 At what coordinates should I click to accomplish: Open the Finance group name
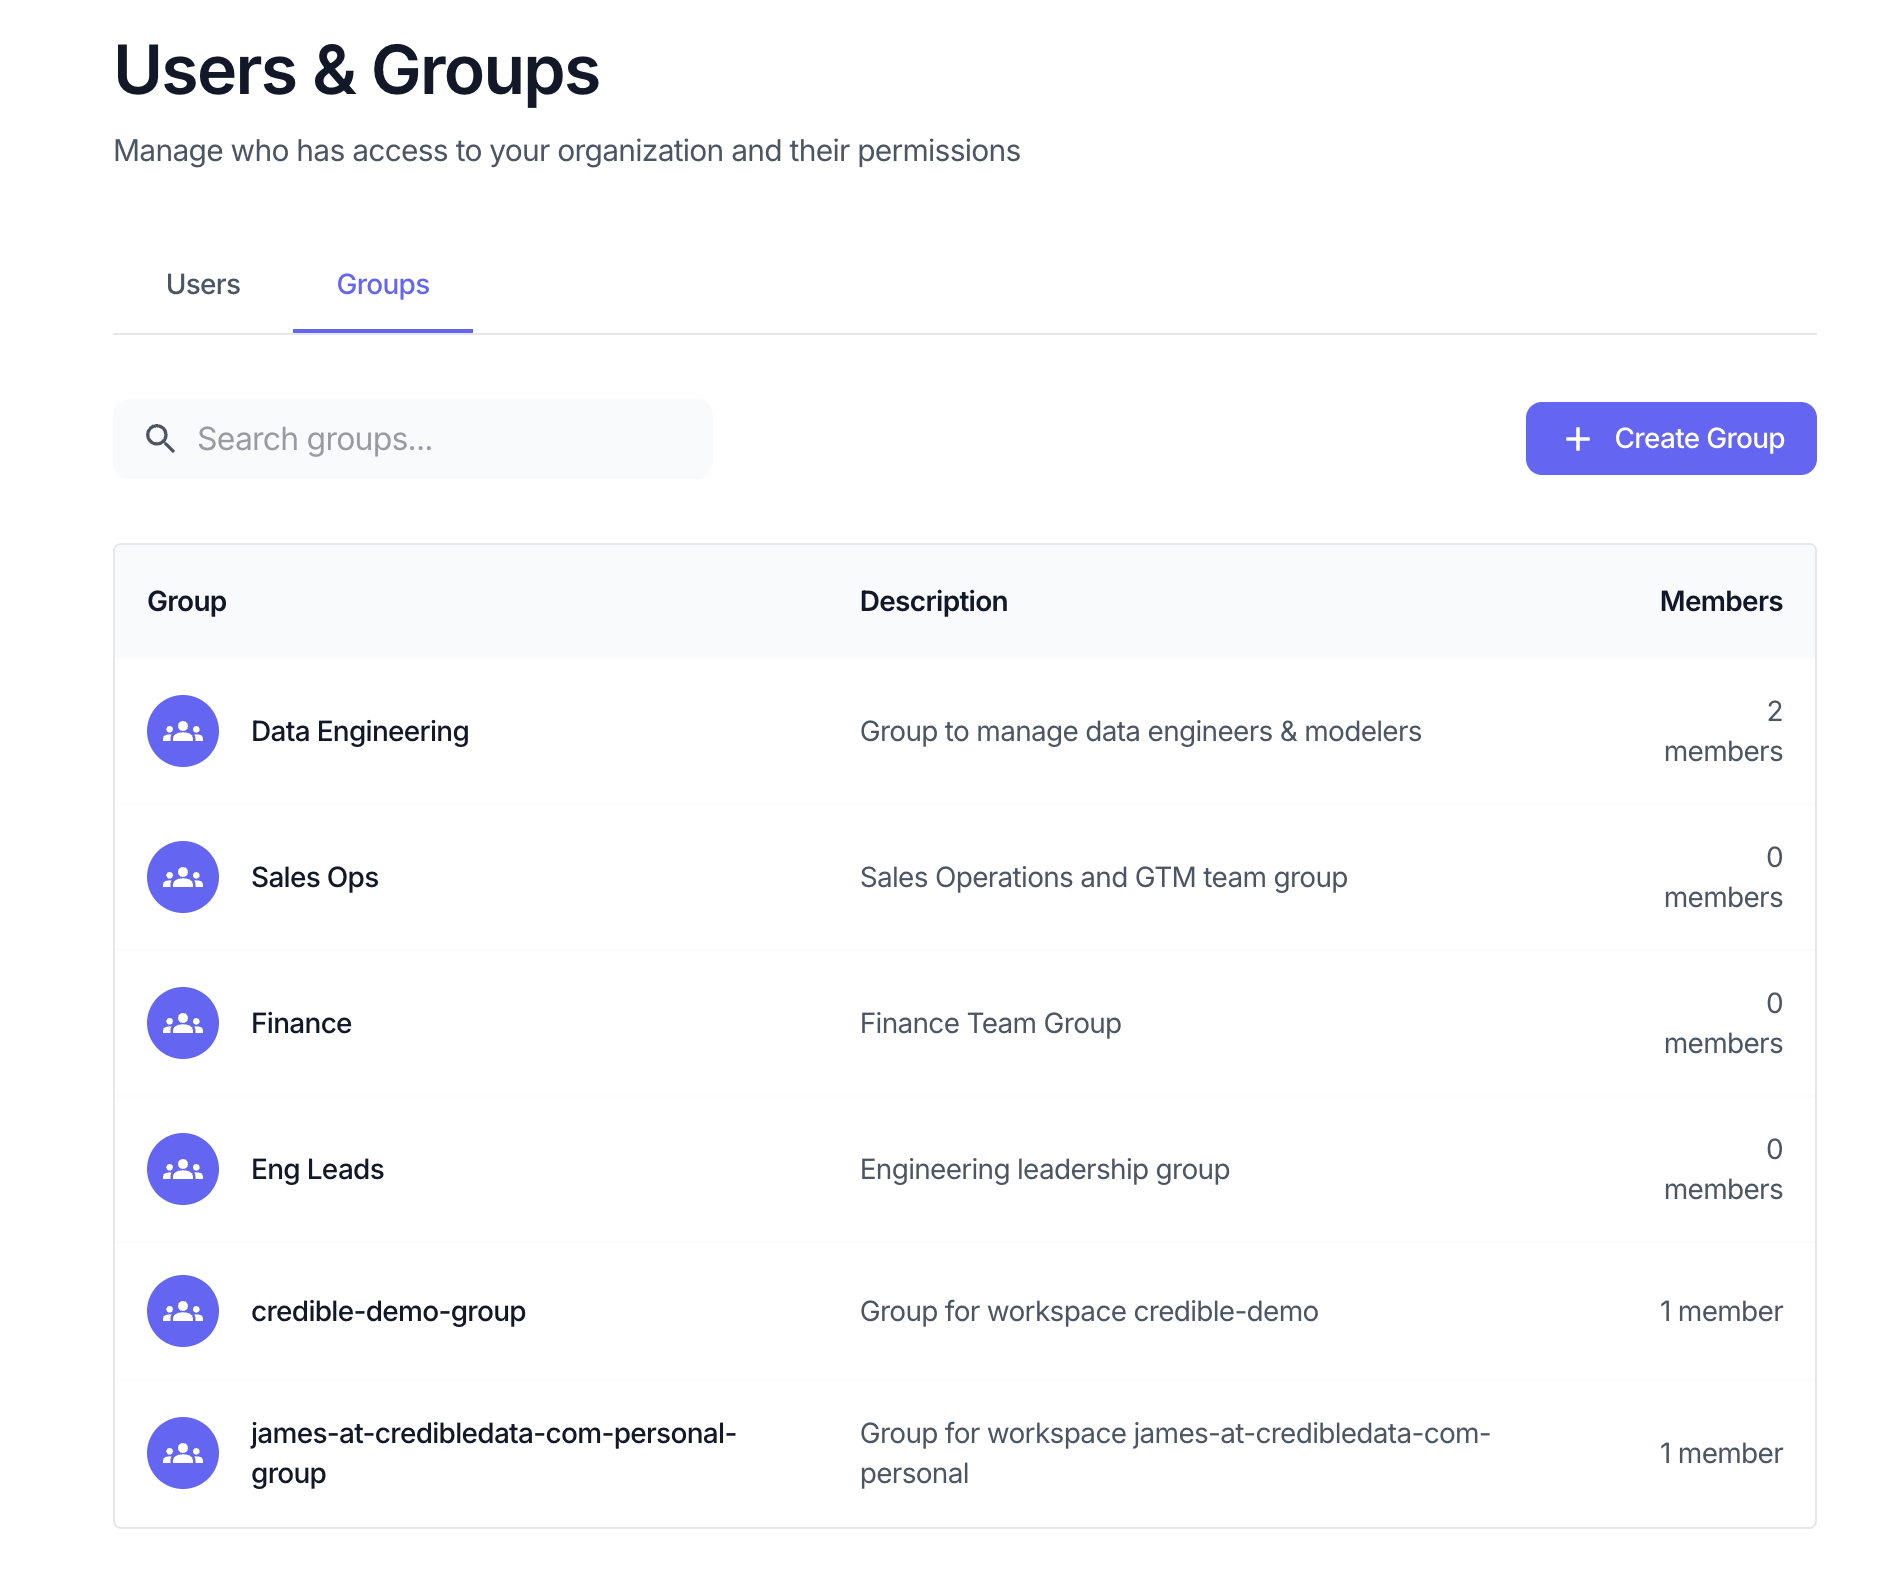[x=301, y=1023]
